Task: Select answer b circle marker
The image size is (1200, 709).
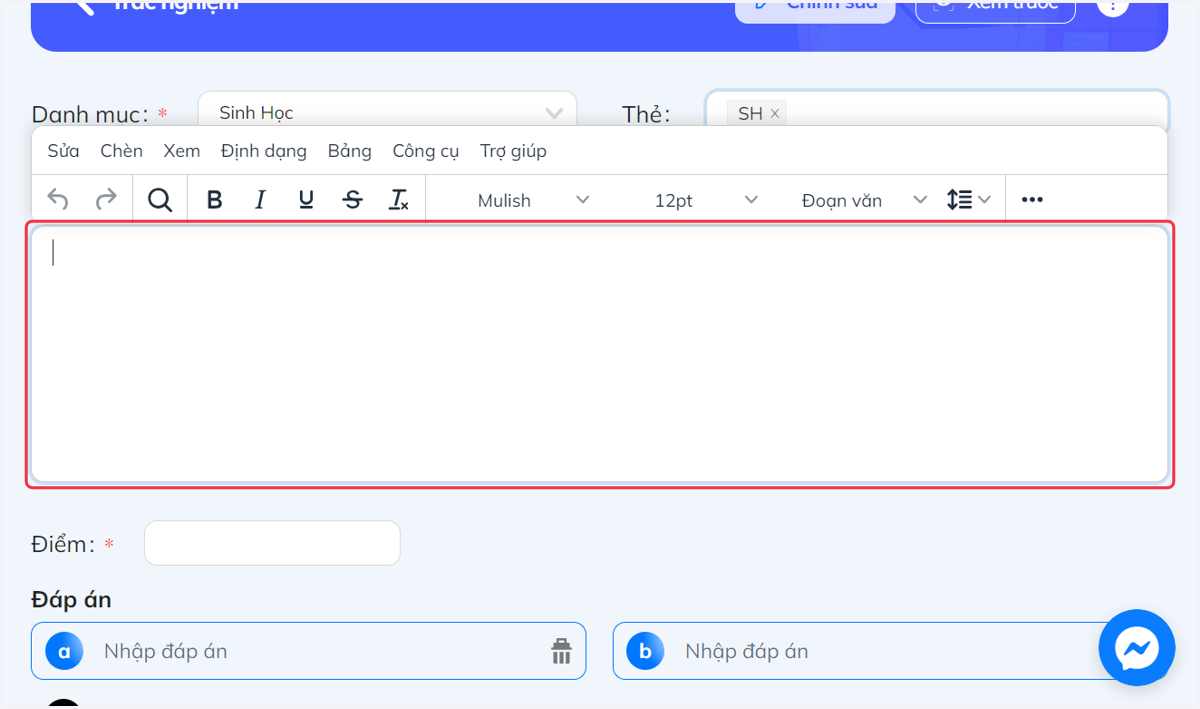Action: [x=645, y=652]
